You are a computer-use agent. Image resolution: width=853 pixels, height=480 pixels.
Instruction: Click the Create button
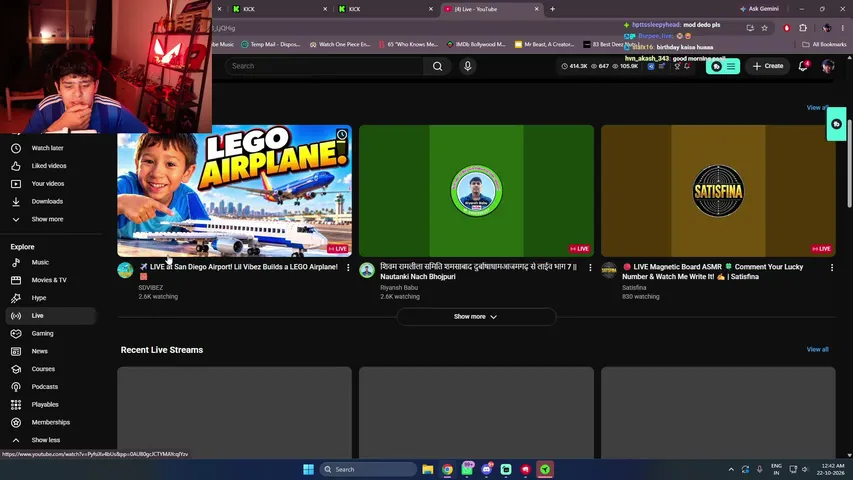[x=768, y=66]
